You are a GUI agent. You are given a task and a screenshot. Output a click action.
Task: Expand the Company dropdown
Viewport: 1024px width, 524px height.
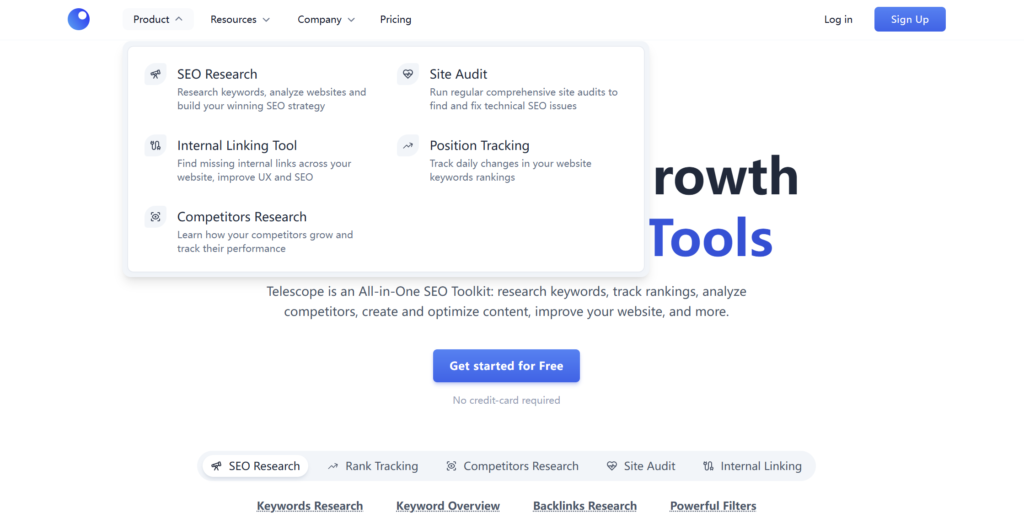(x=326, y=20)
